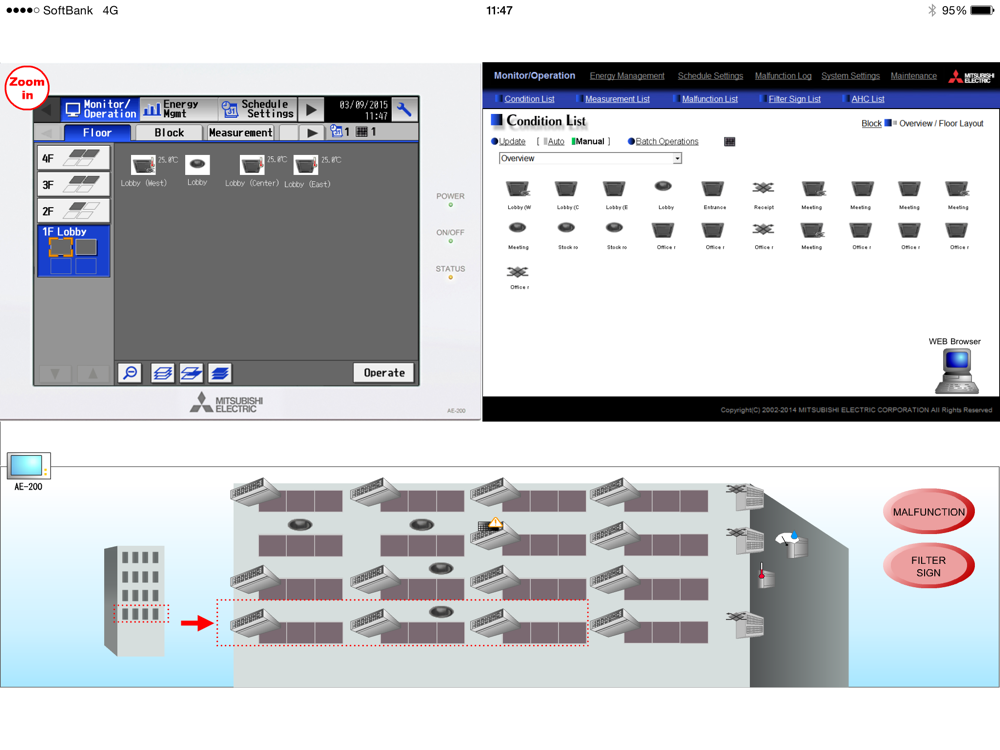Image resolution: width=1000 pixels, height=750 pixels.
Task: Open Monitor/Operation on touch panel
Action: 101,109
